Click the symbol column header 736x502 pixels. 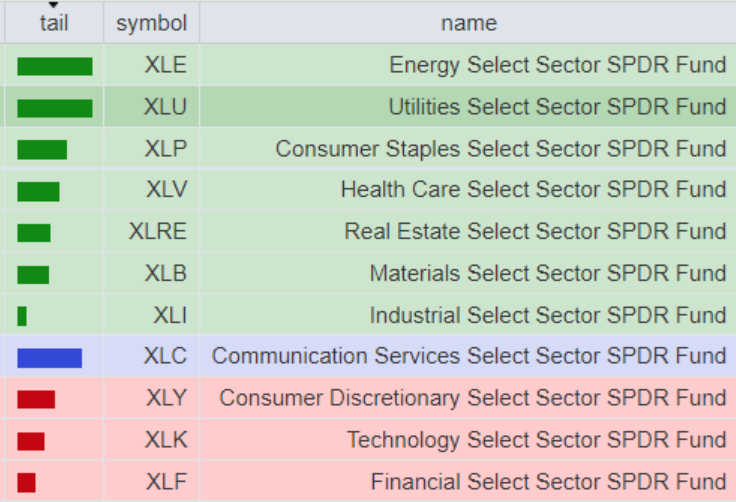[151, 23]
